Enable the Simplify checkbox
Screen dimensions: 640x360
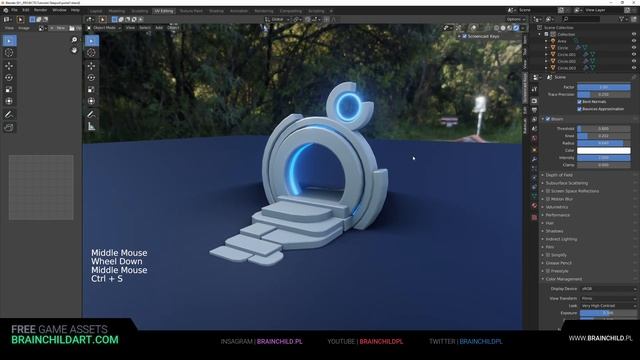coord(548,255)
